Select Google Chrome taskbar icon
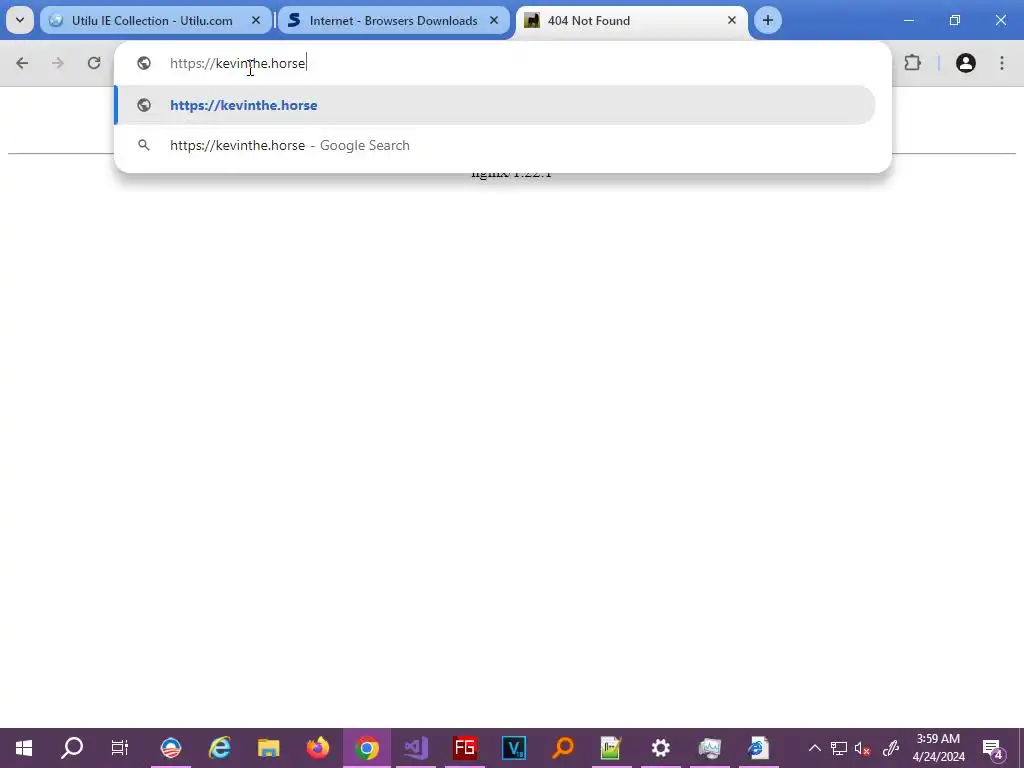 (367, 748)
